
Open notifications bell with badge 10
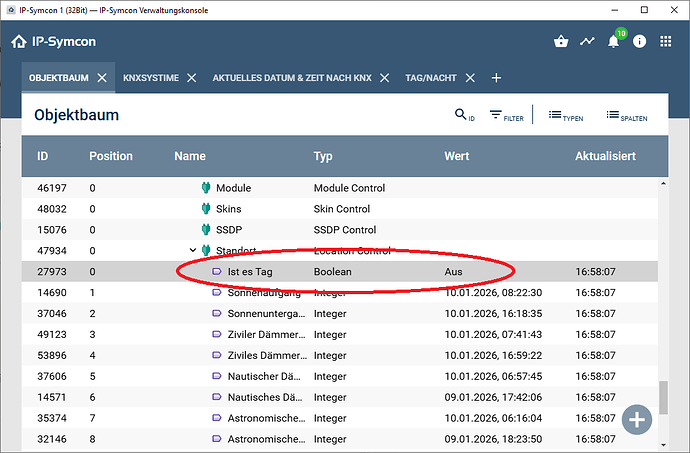(x=613, y=42)
